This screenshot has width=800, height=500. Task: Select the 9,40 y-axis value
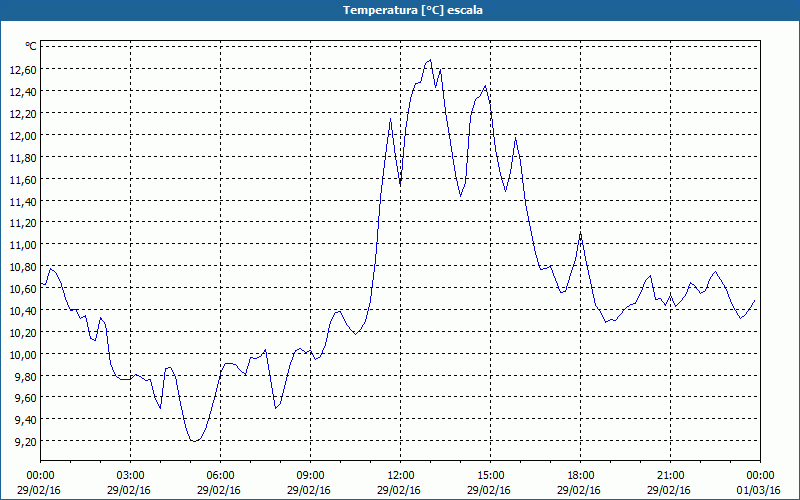(26, 420)
